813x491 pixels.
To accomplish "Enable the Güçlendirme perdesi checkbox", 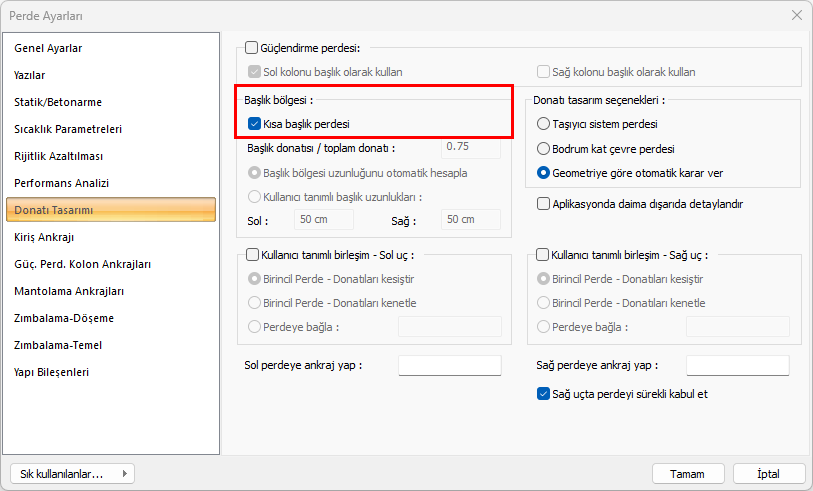I will (252, 48).
